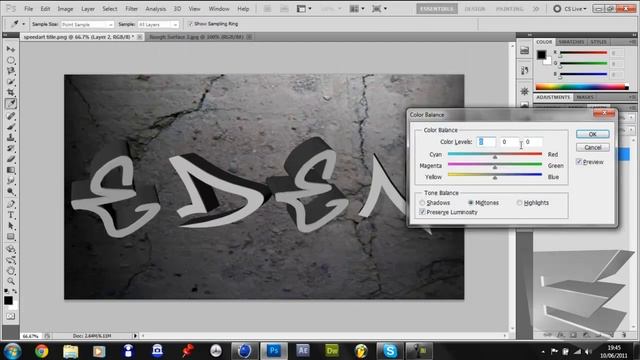This screenshot has width=640, height=360.
Task: Click the Cyan-Red slider handle
Action: (495, 157)
